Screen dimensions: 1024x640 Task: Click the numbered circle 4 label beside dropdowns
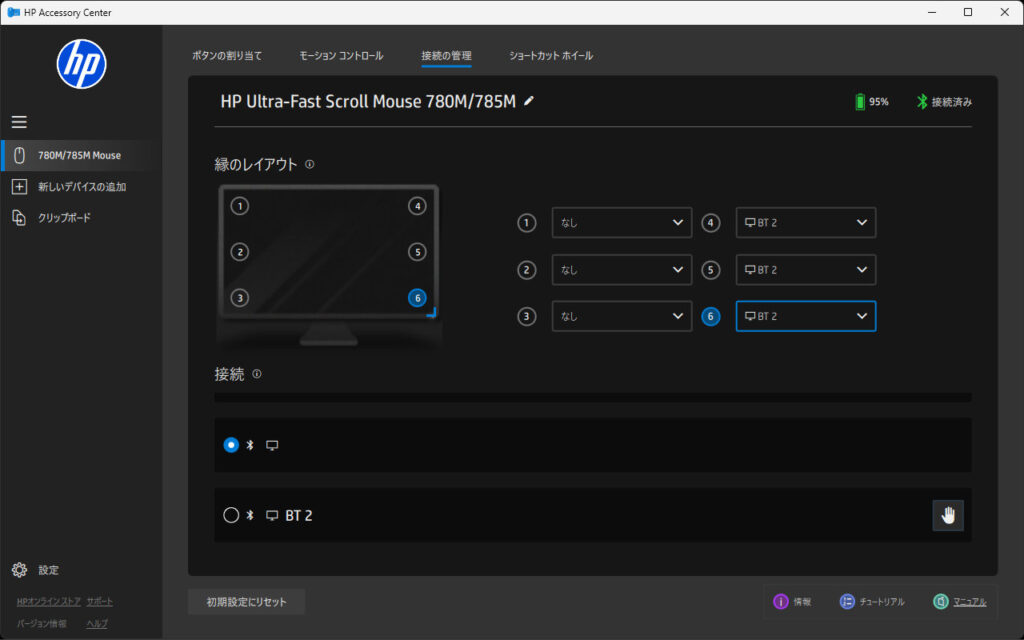(711, 223)
